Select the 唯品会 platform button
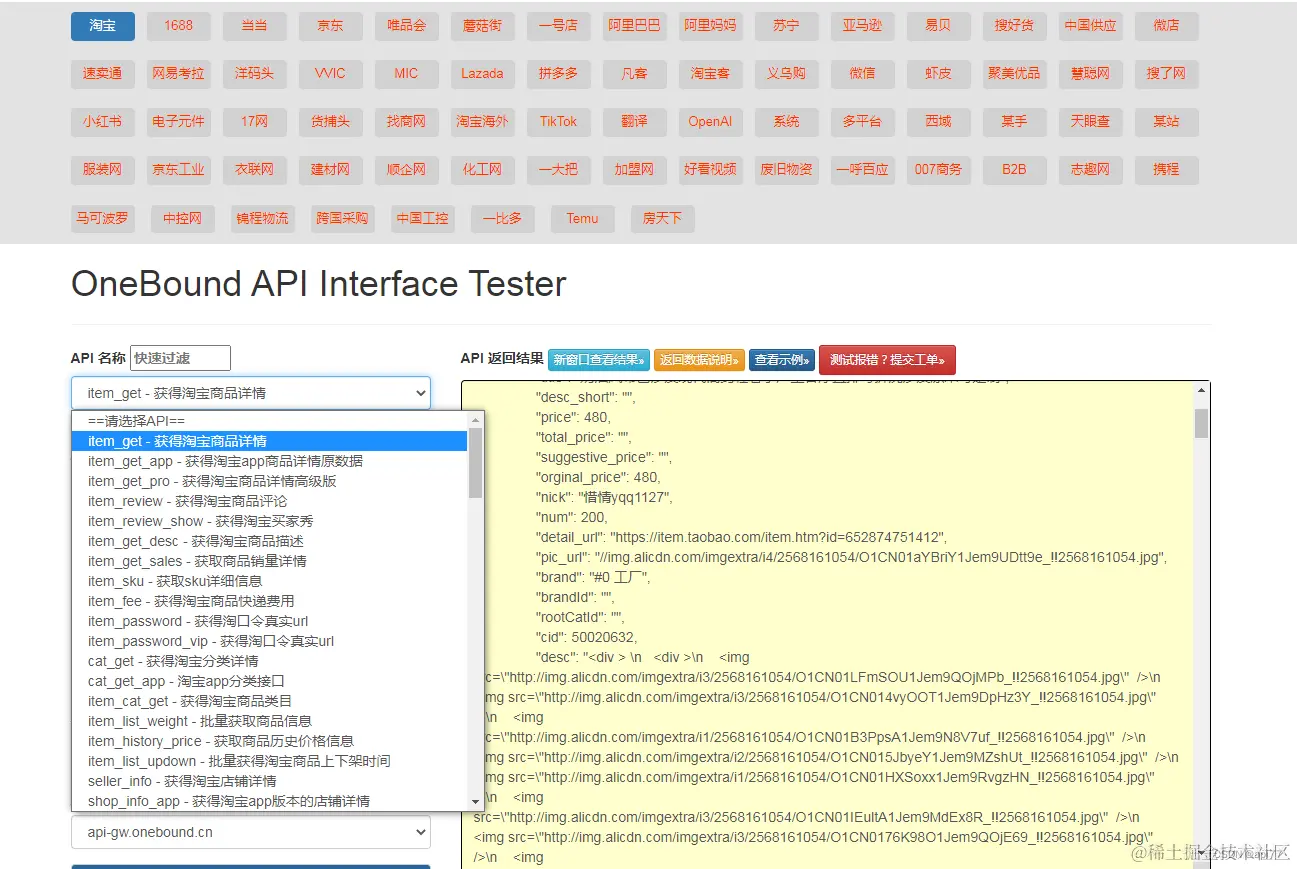 coord(406,26)
